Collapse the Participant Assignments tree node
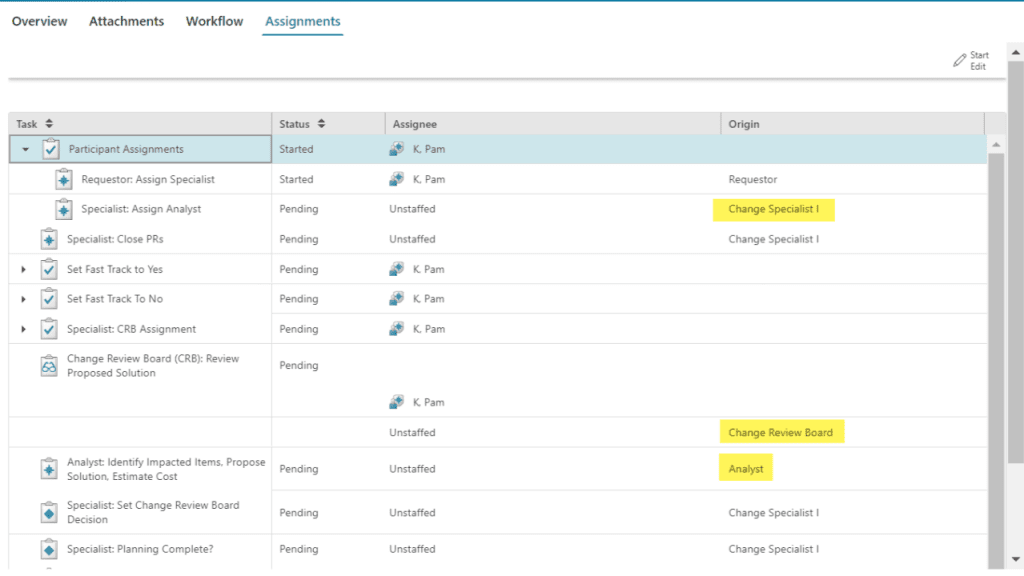The width and height of the screenshot is (1024, 576). coord(25,150)
